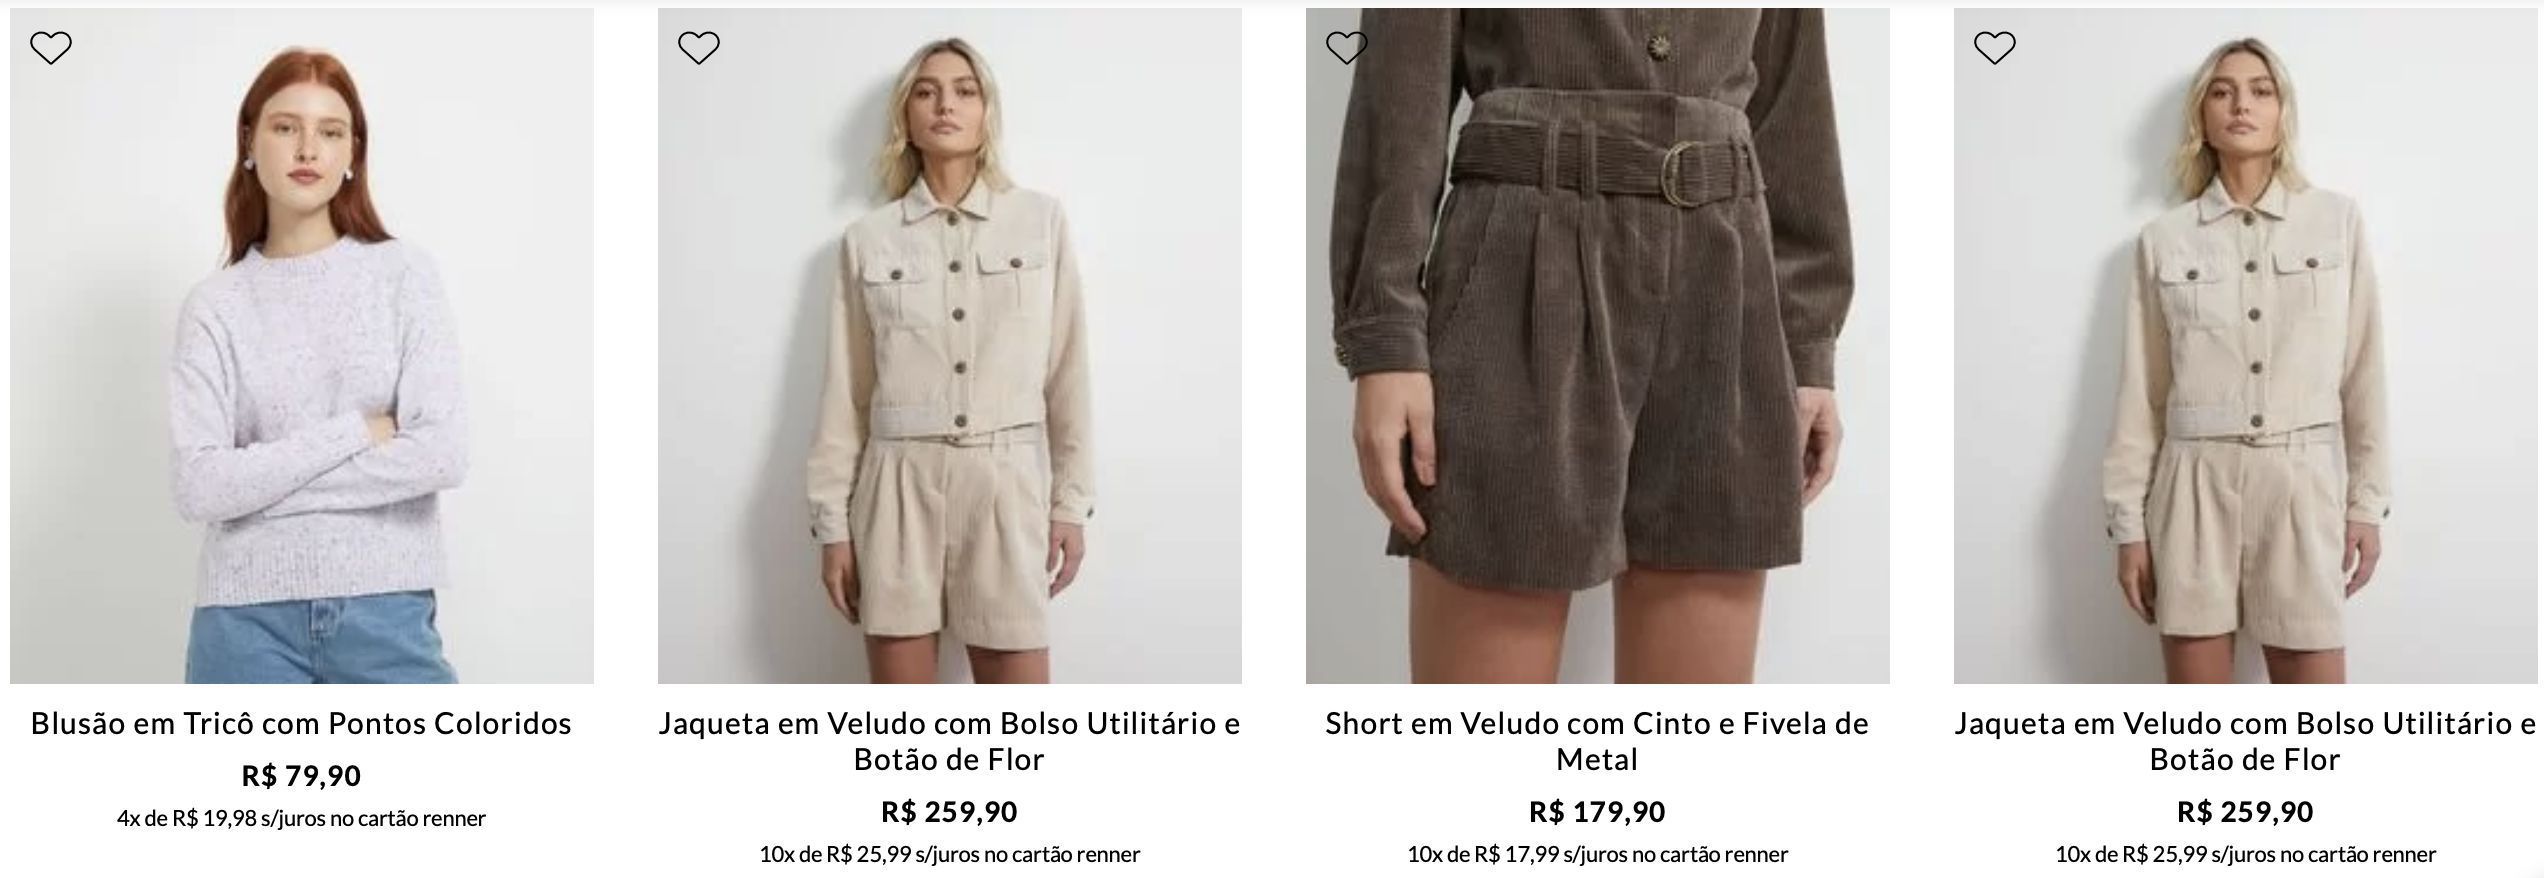Favorite the Blusão em Tricô with heart icon
Image resolution: width=2544 pixels, height=878 pixels.
coord(51,47)
